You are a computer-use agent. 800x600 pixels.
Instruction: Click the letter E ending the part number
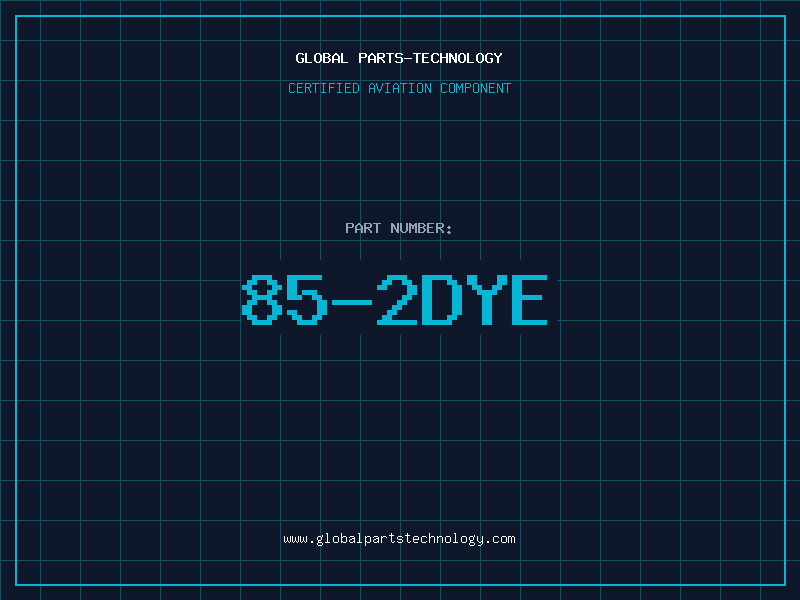point(527,301)
